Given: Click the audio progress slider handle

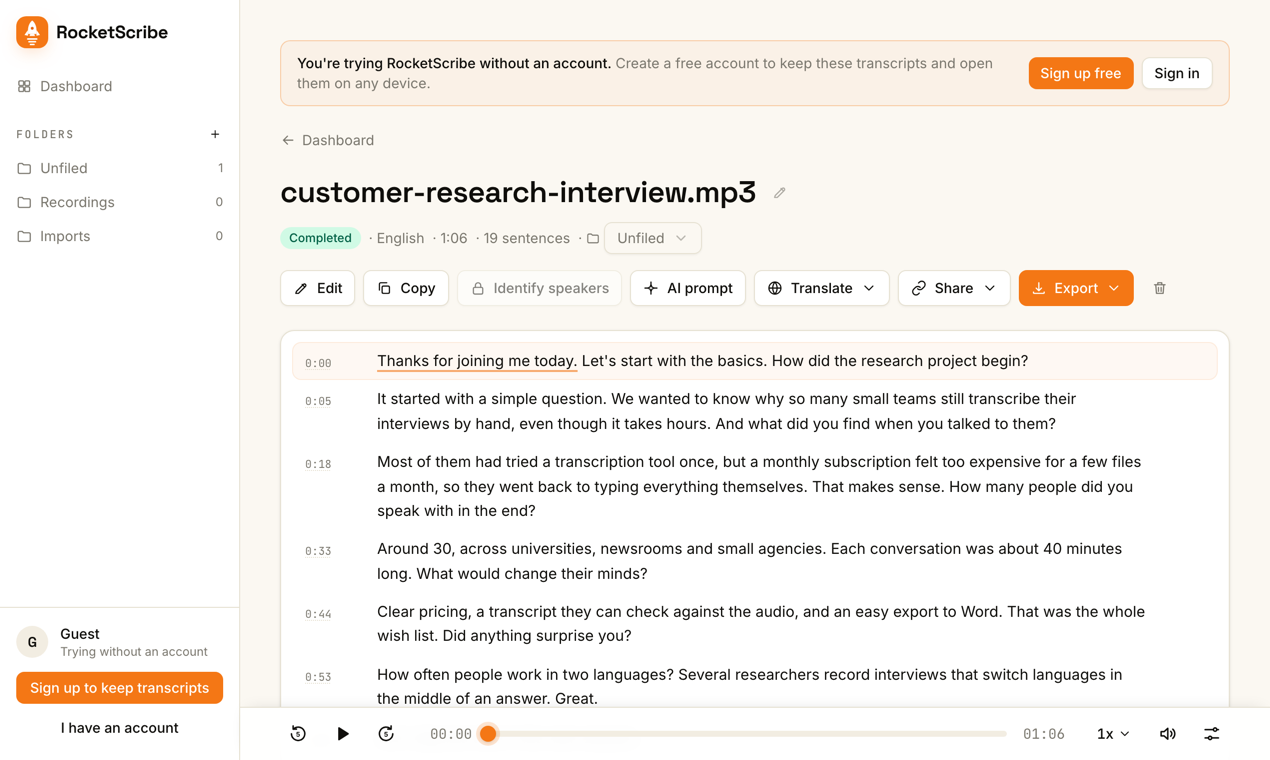Looking at the screenshot, I should (x=488, y=734).
